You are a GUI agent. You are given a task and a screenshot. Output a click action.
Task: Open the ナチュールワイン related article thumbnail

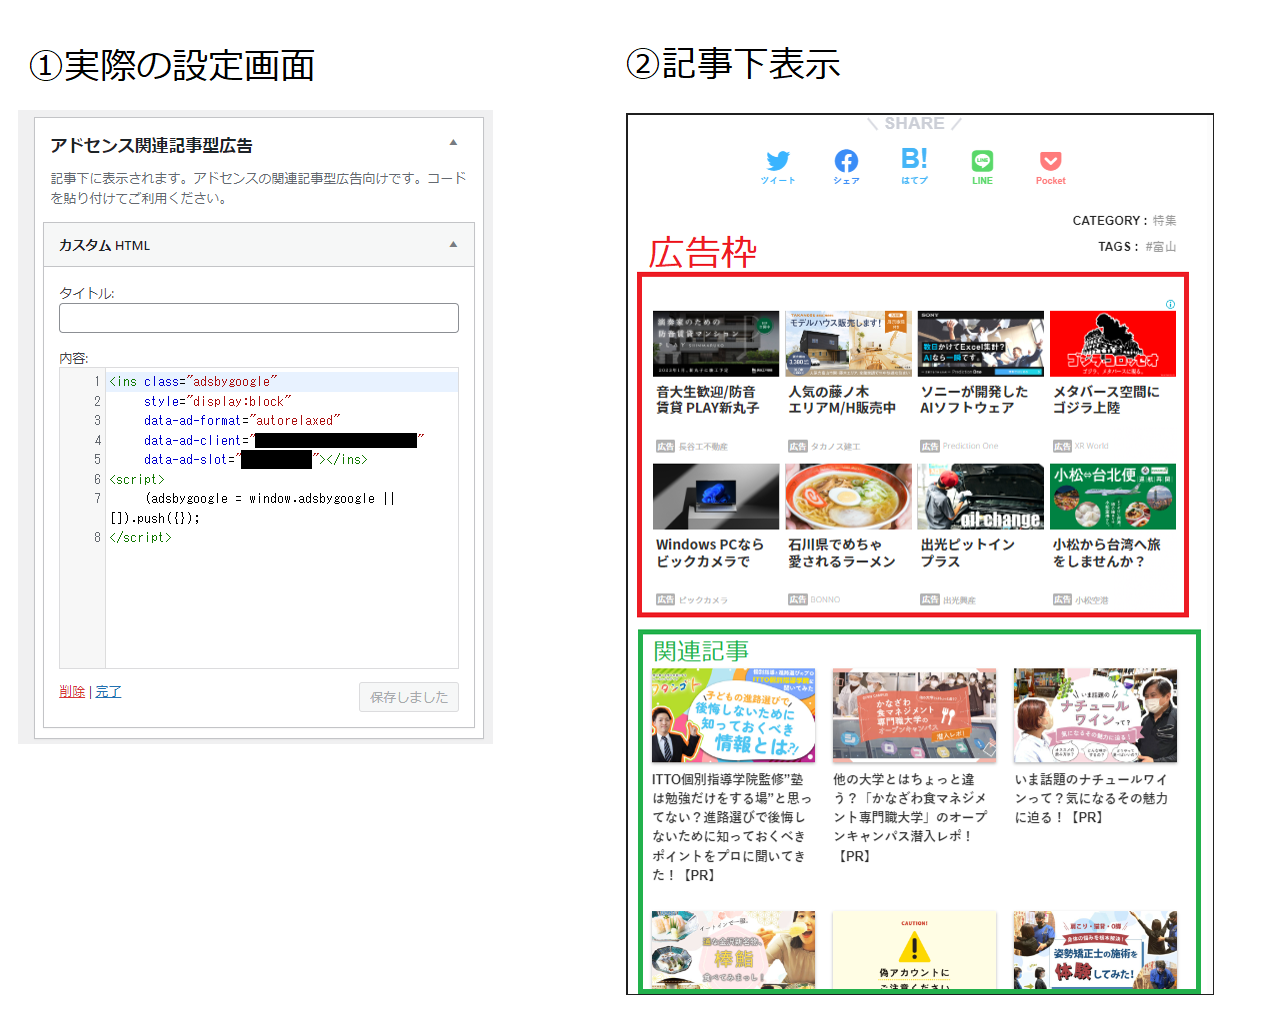(x=1095, y=715)
